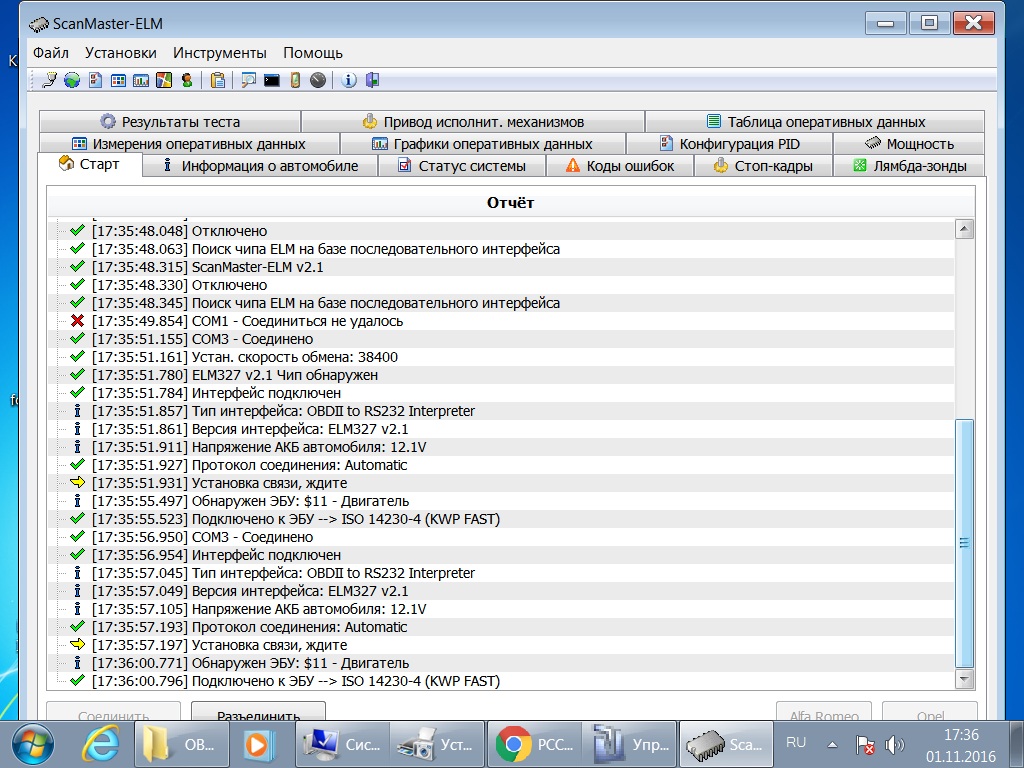Click the exit door toolbar icon
This screenshot has width=1024, height=768.
372,80
